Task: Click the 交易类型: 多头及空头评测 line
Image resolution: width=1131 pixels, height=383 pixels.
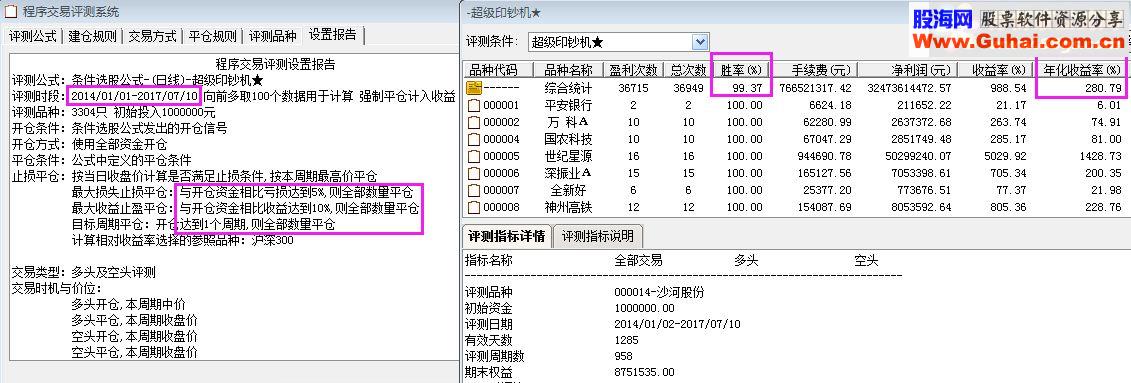Action: point(84,273)
